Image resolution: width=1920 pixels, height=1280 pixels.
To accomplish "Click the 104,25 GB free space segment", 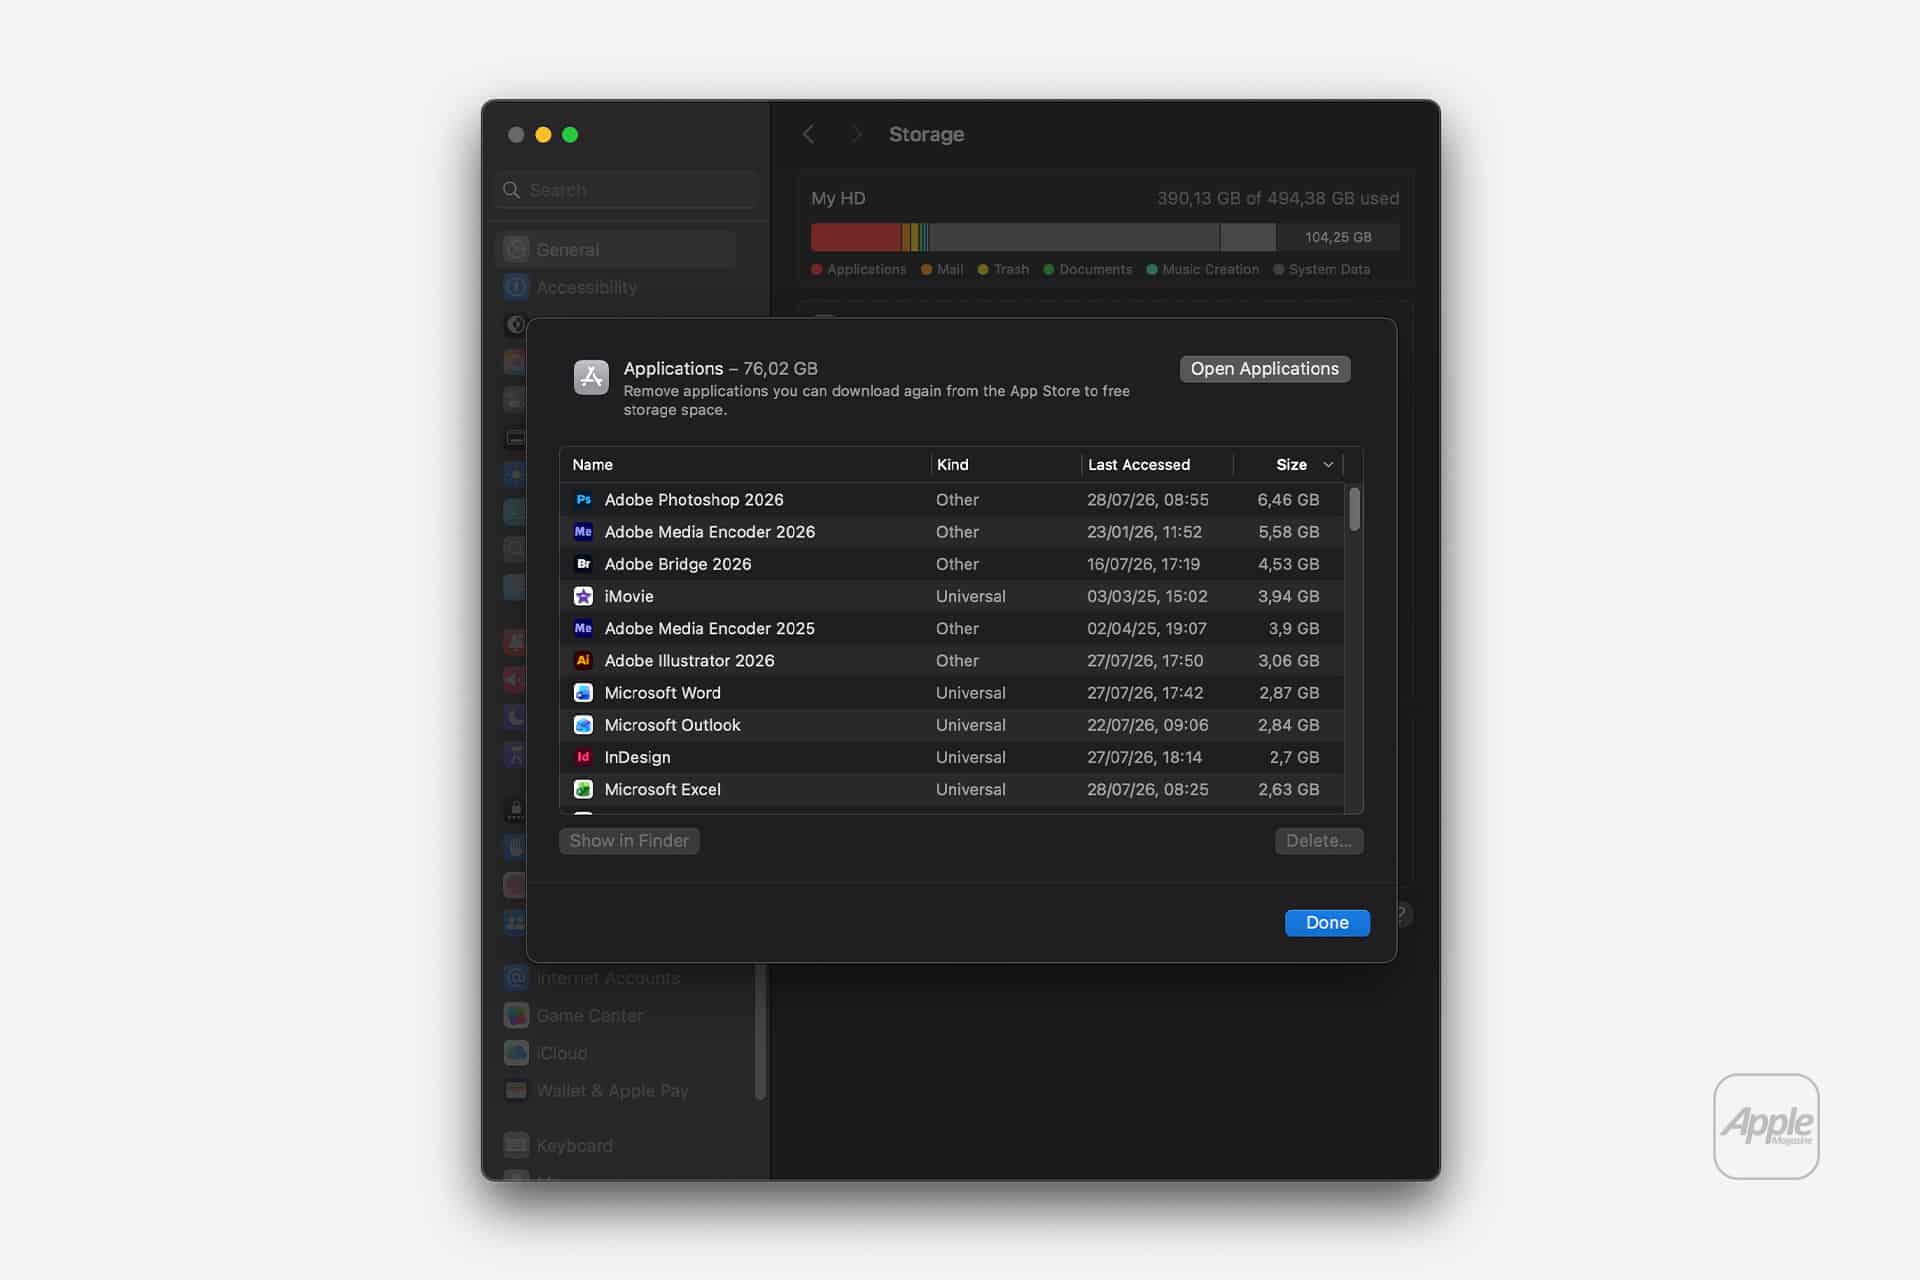I will [1337, 237].
